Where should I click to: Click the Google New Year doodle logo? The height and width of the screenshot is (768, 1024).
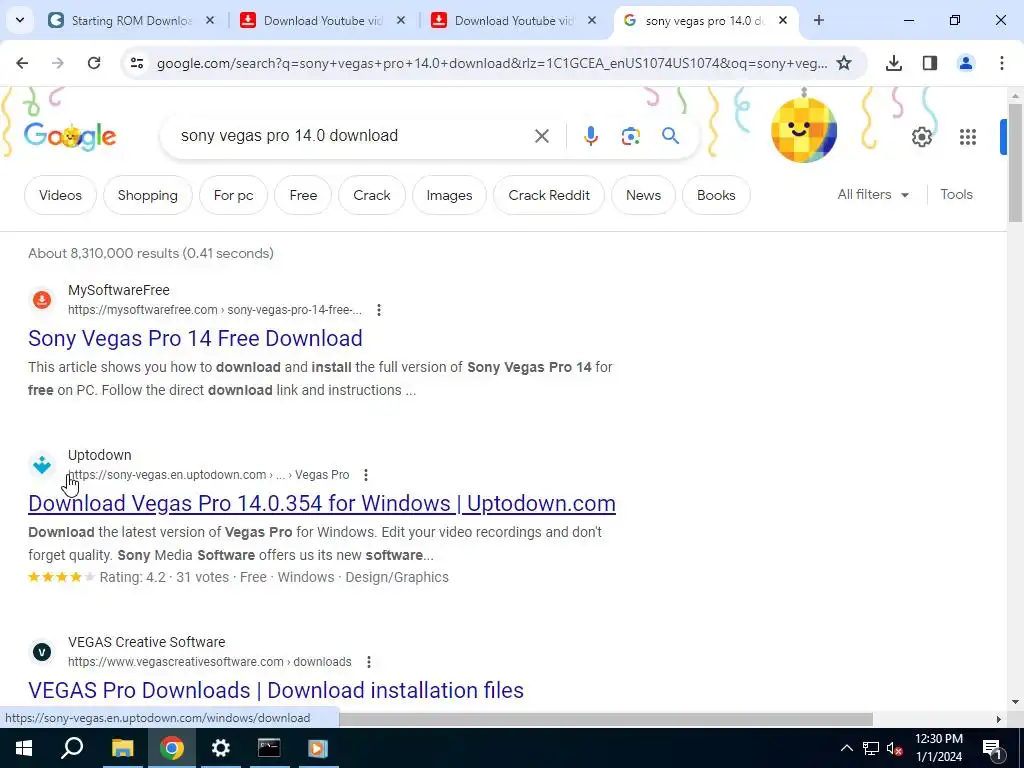(x=70, y=136)
